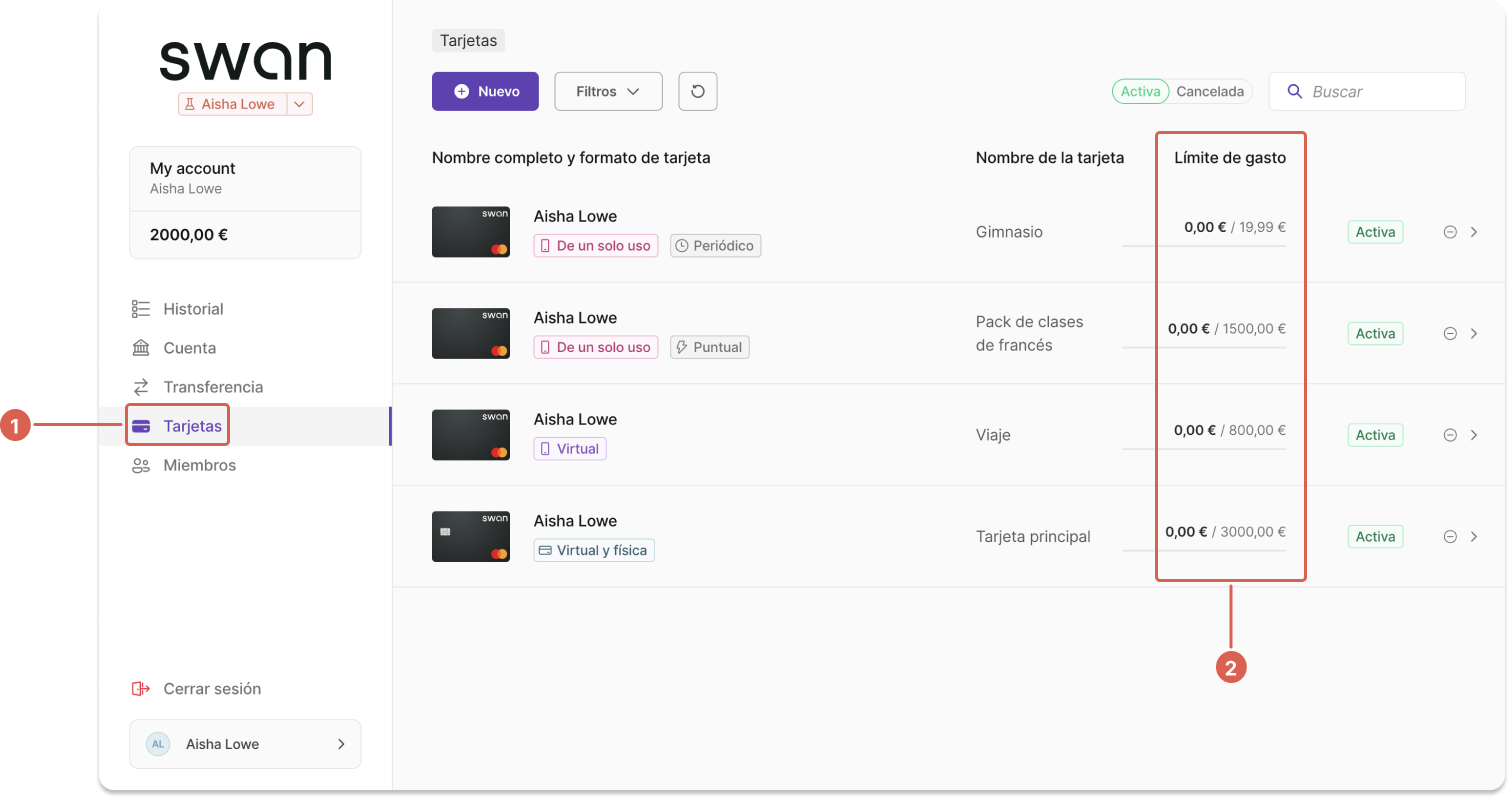1509x798 pixels.
Task: Show active cards with Activa toggle
Action: click(x=1140, y=91)
